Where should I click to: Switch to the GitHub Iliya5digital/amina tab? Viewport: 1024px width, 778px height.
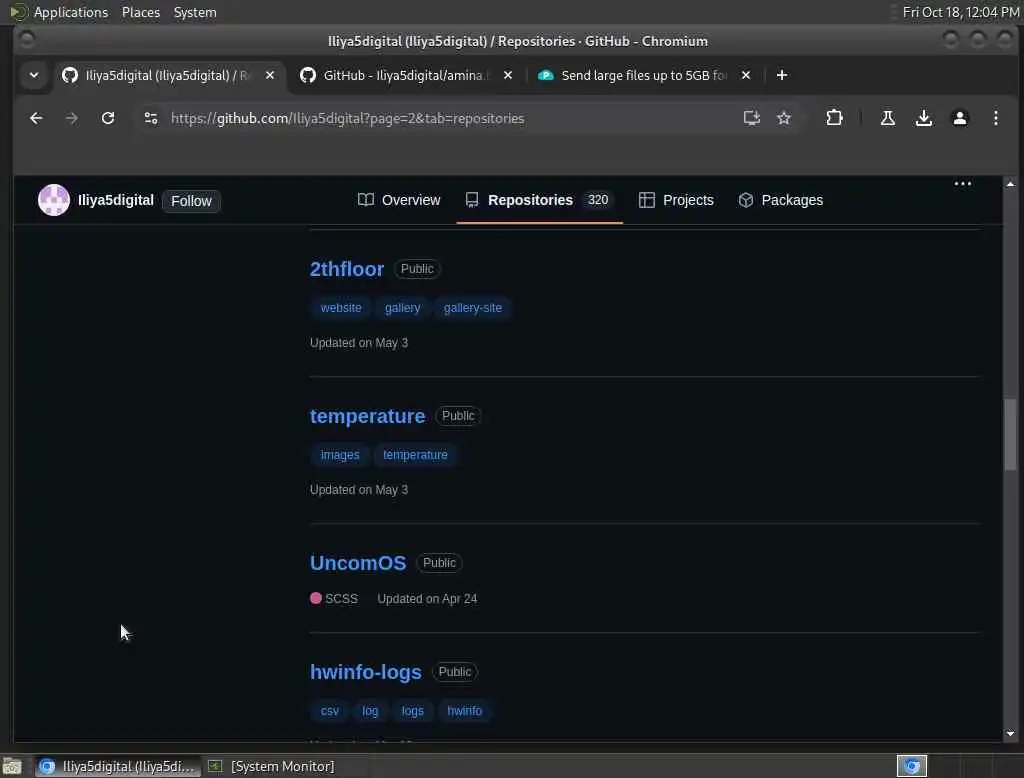[406, 75]
